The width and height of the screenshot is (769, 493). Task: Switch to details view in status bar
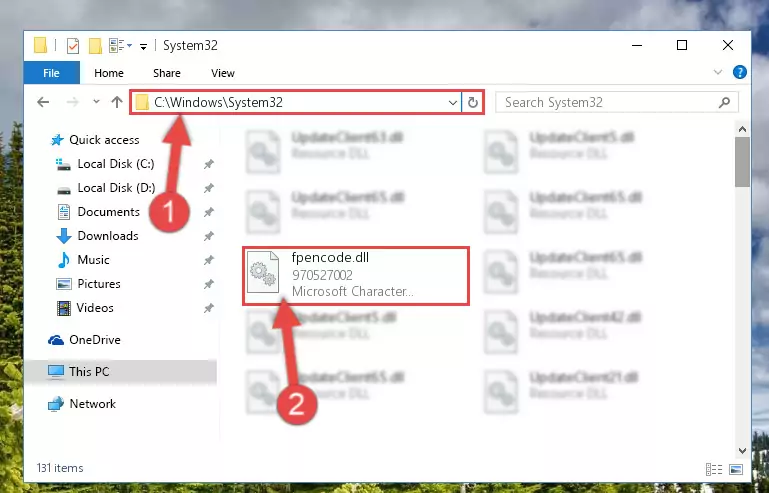click(714, 469)
